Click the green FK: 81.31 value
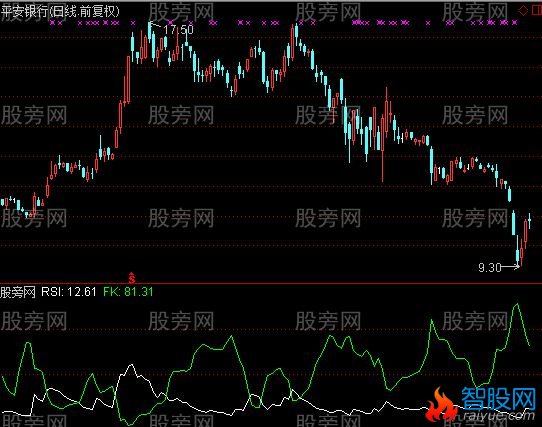The image size is (542, 427). 128,292
